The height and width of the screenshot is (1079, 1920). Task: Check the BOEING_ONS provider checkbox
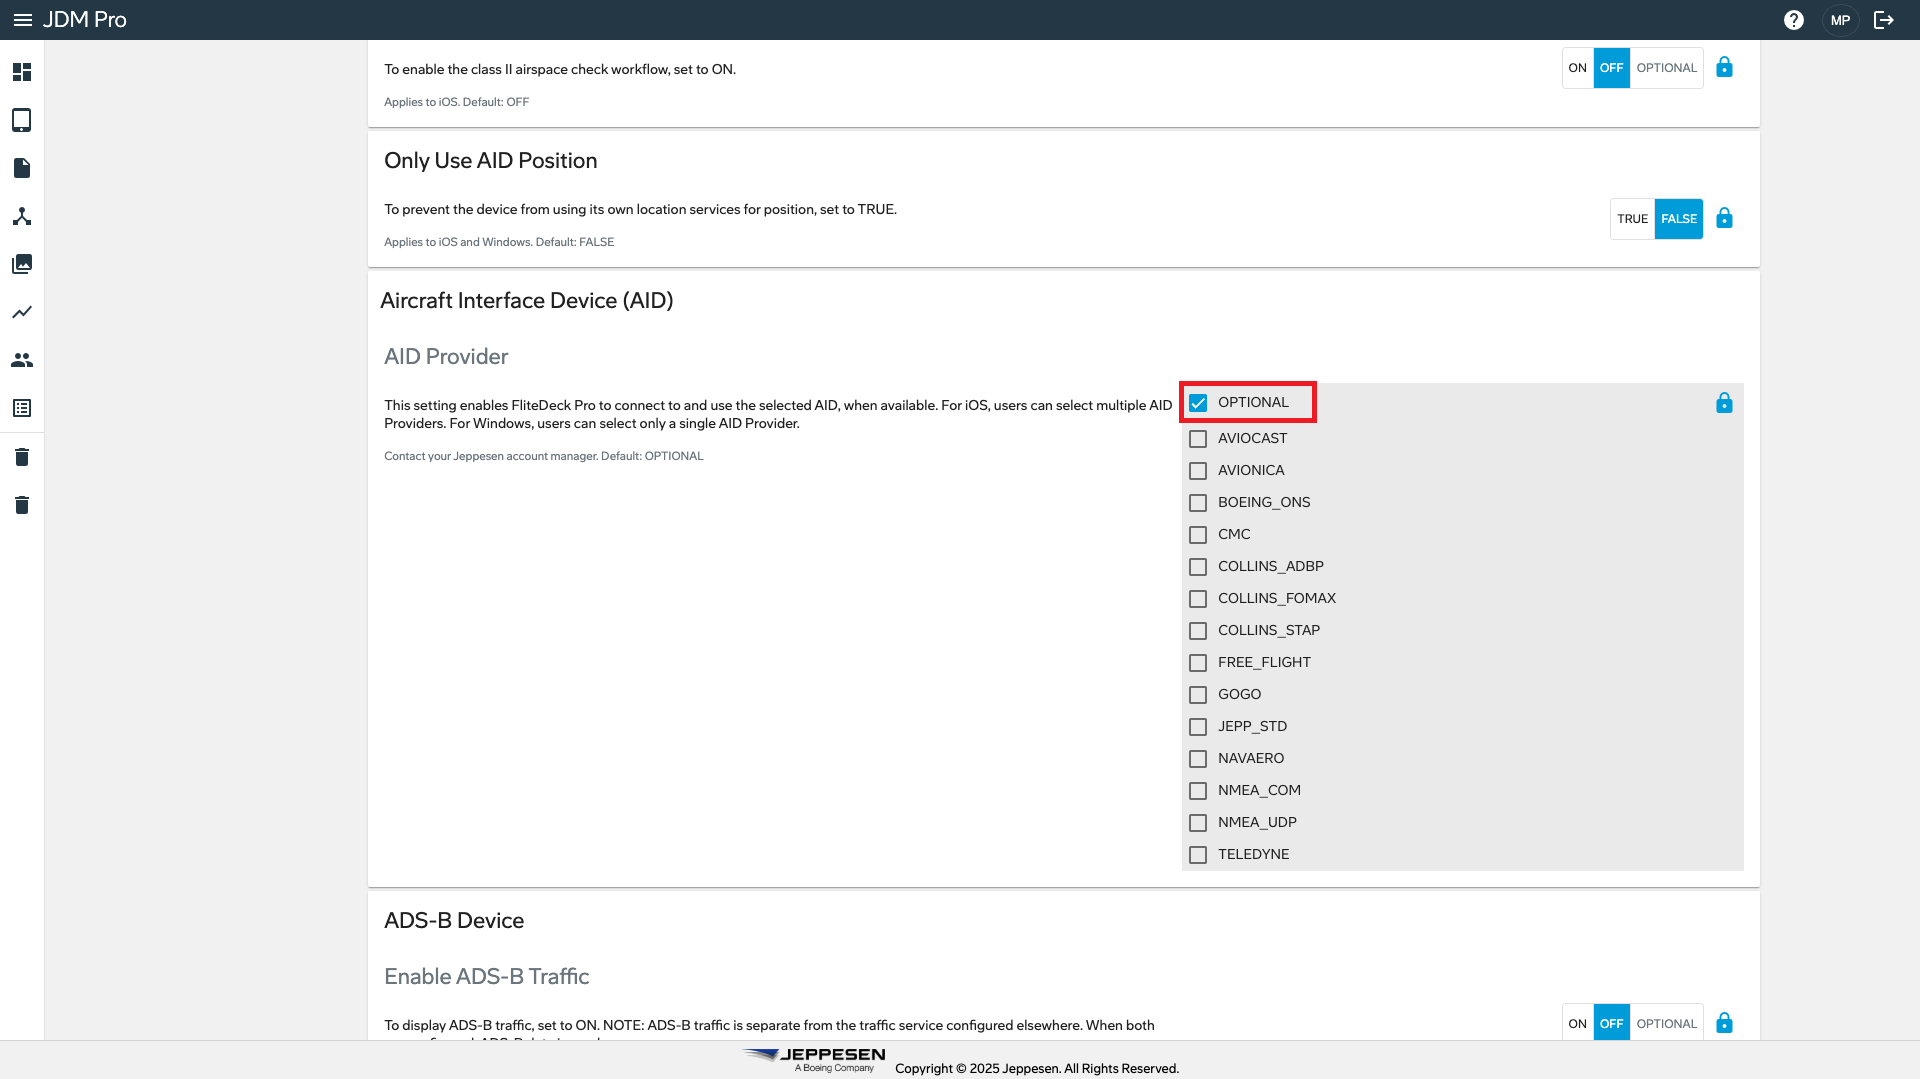click(1198, 503)
